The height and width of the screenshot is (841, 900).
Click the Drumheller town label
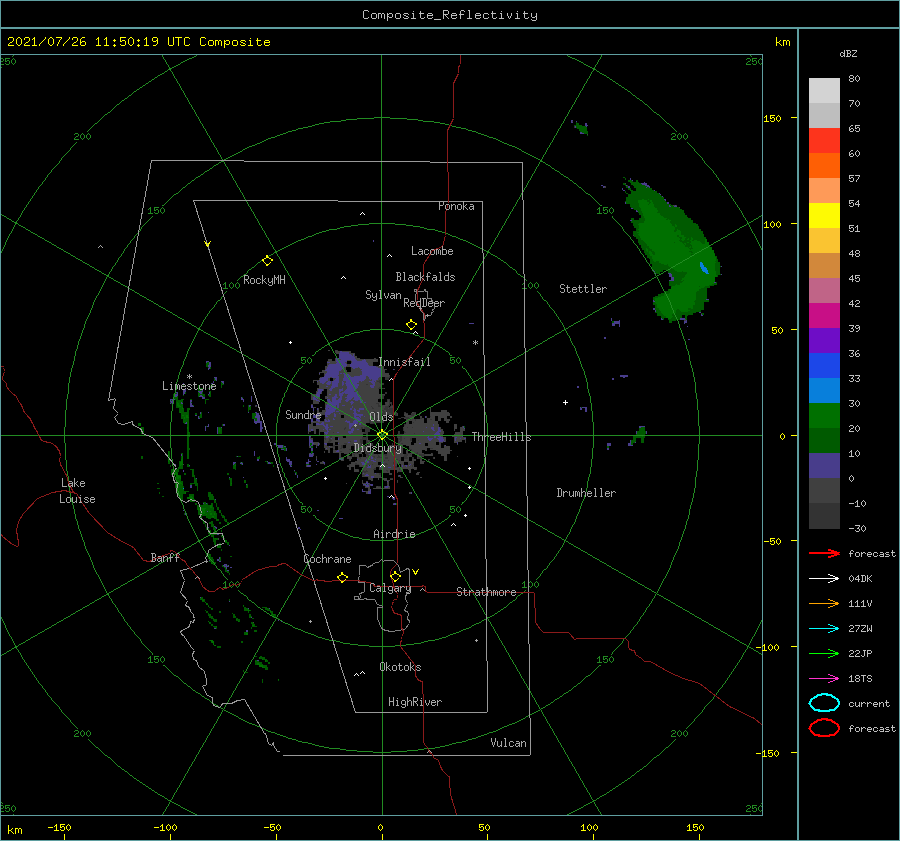tap(586, 493)
